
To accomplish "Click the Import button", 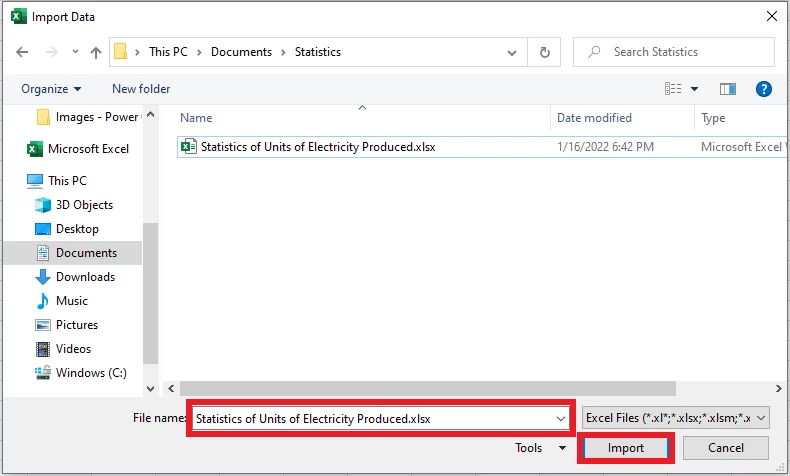I will (x=625, y=448).
